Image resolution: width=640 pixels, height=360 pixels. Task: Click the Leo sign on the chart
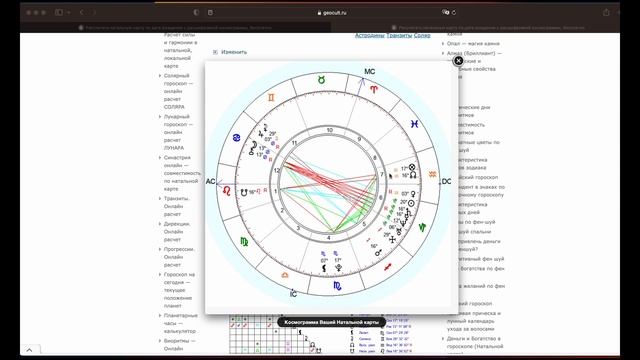click(227, 191)
